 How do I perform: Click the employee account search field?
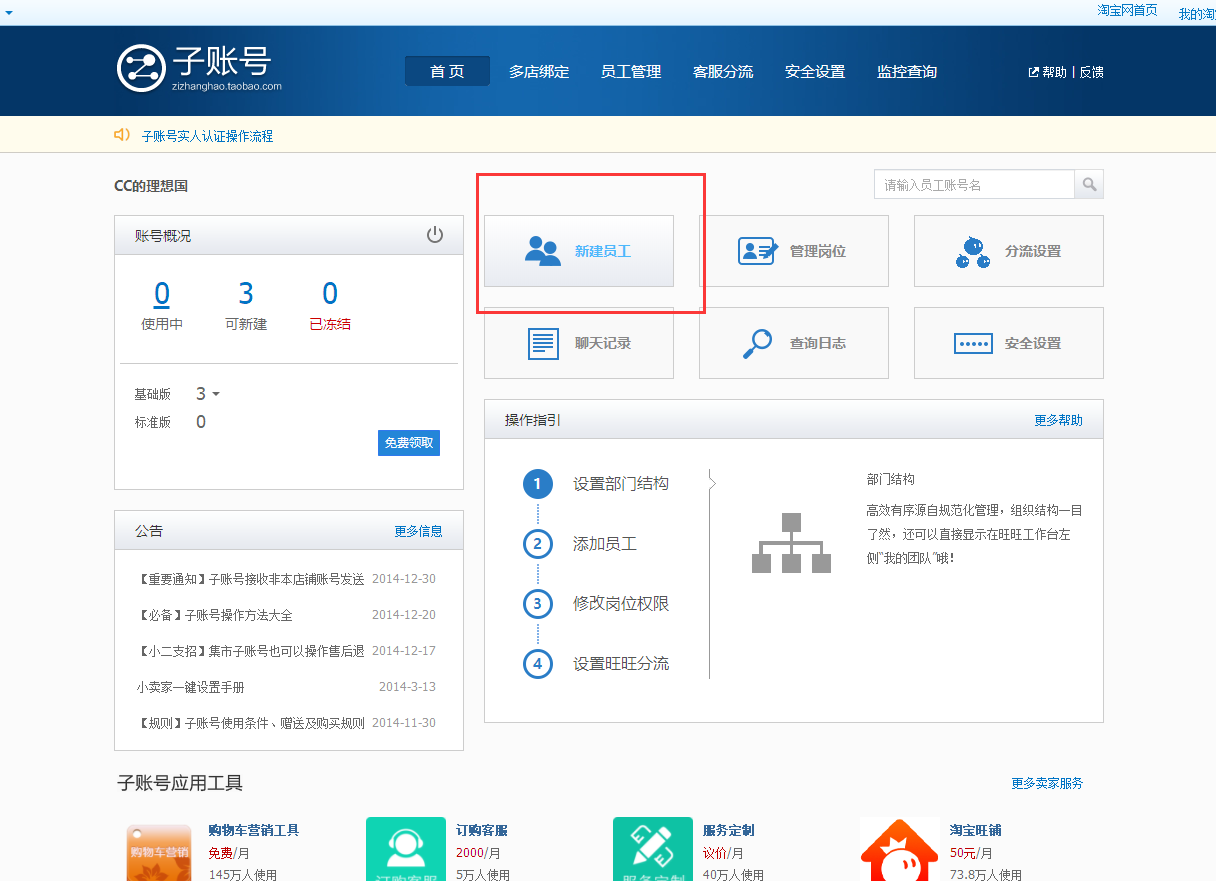coord(973,185)
